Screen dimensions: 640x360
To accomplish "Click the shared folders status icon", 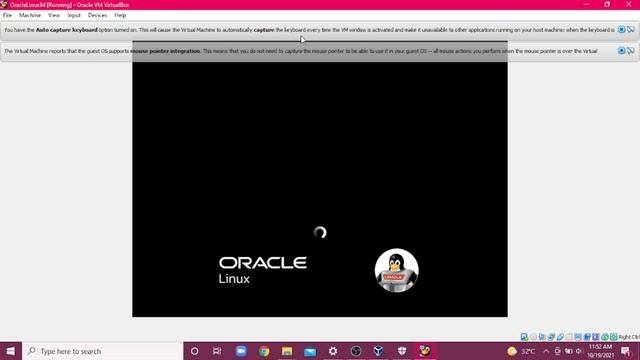I will click(x=569, y=337).
